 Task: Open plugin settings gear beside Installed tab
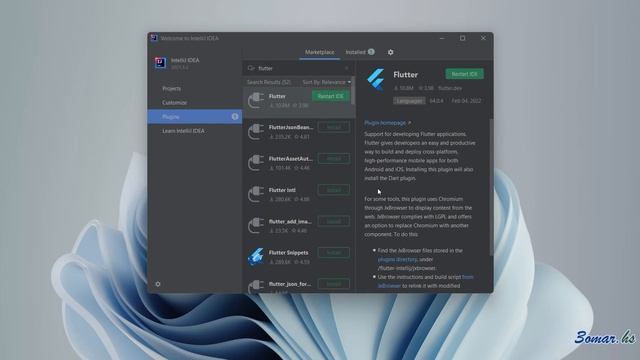tap(391, 52)
